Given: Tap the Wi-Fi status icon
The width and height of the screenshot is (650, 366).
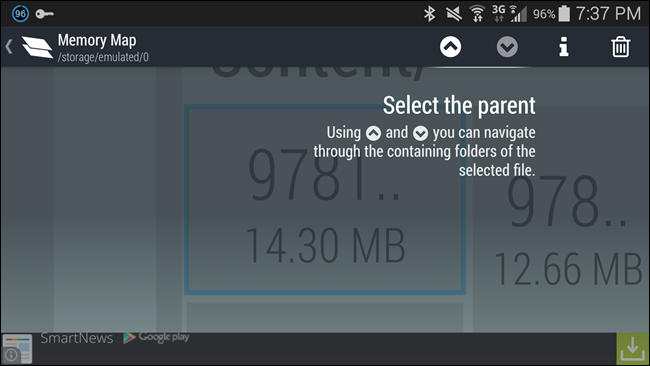Looking at the screenshot, I should [x=478, y=14].
